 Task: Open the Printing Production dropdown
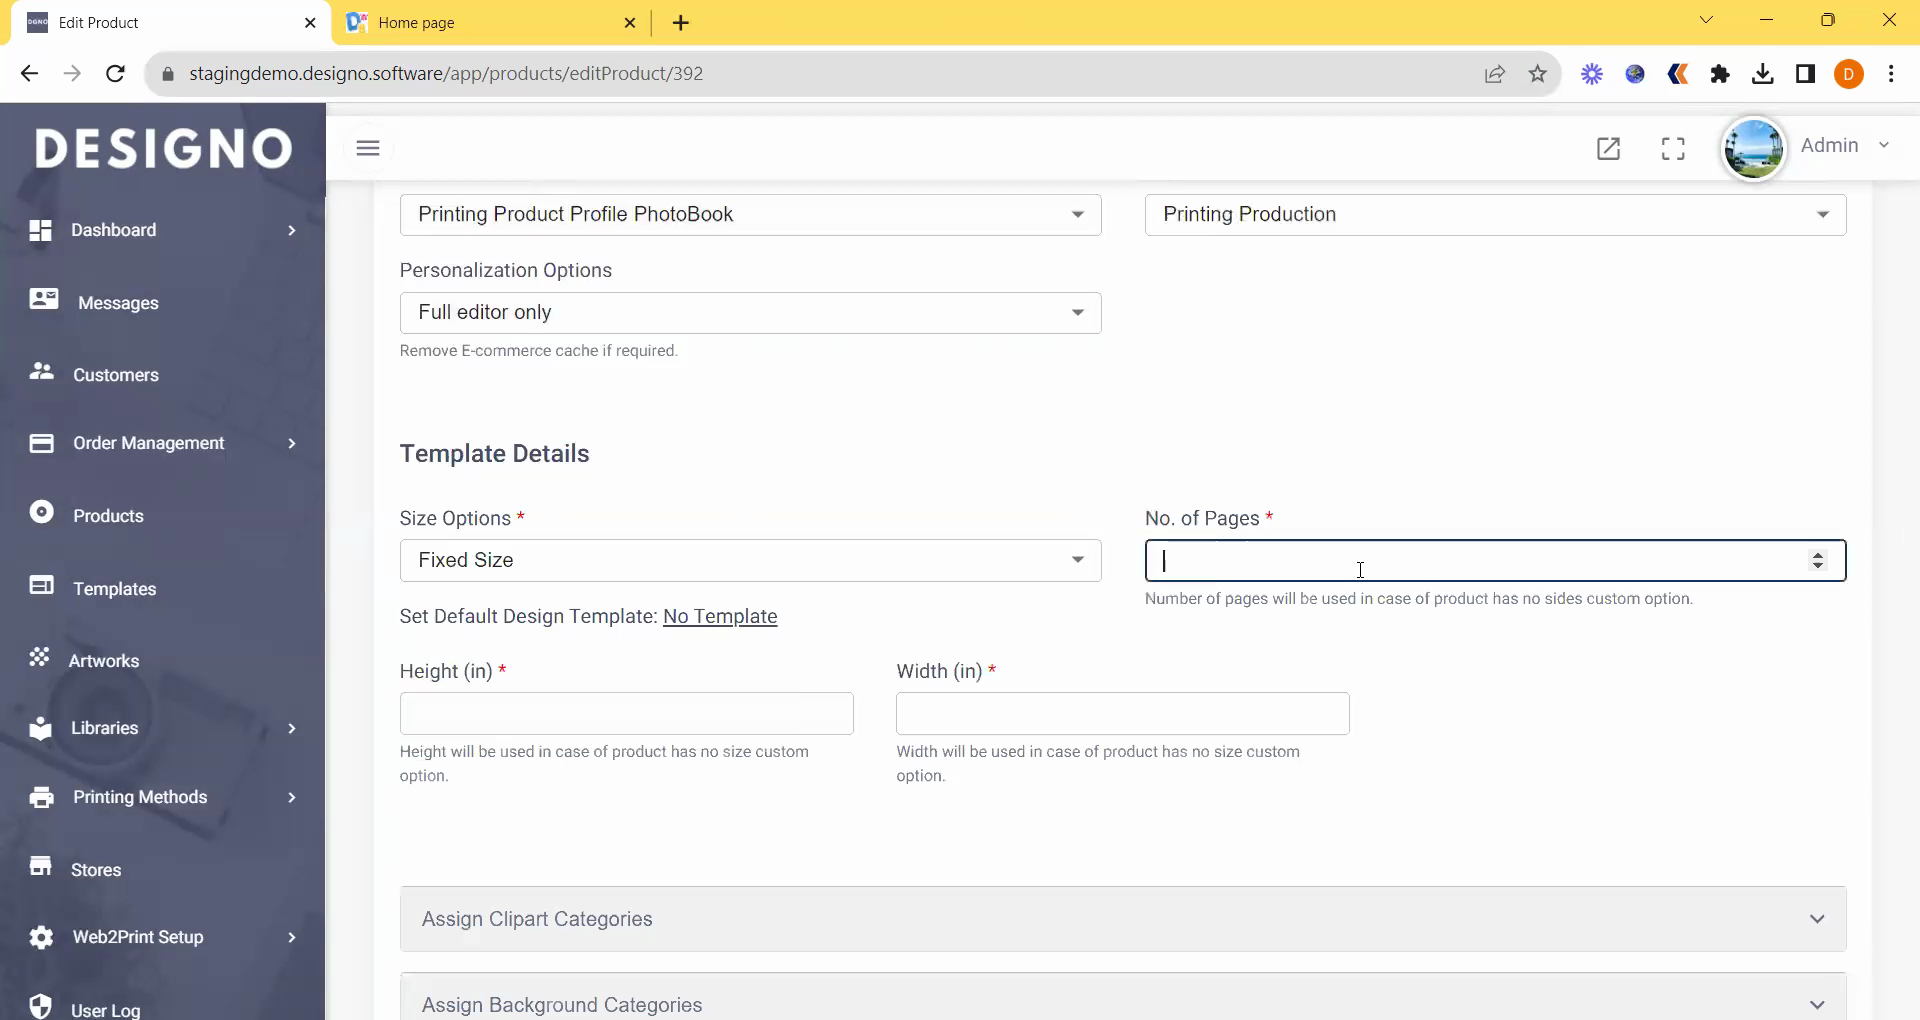(x=1495, y=215)
